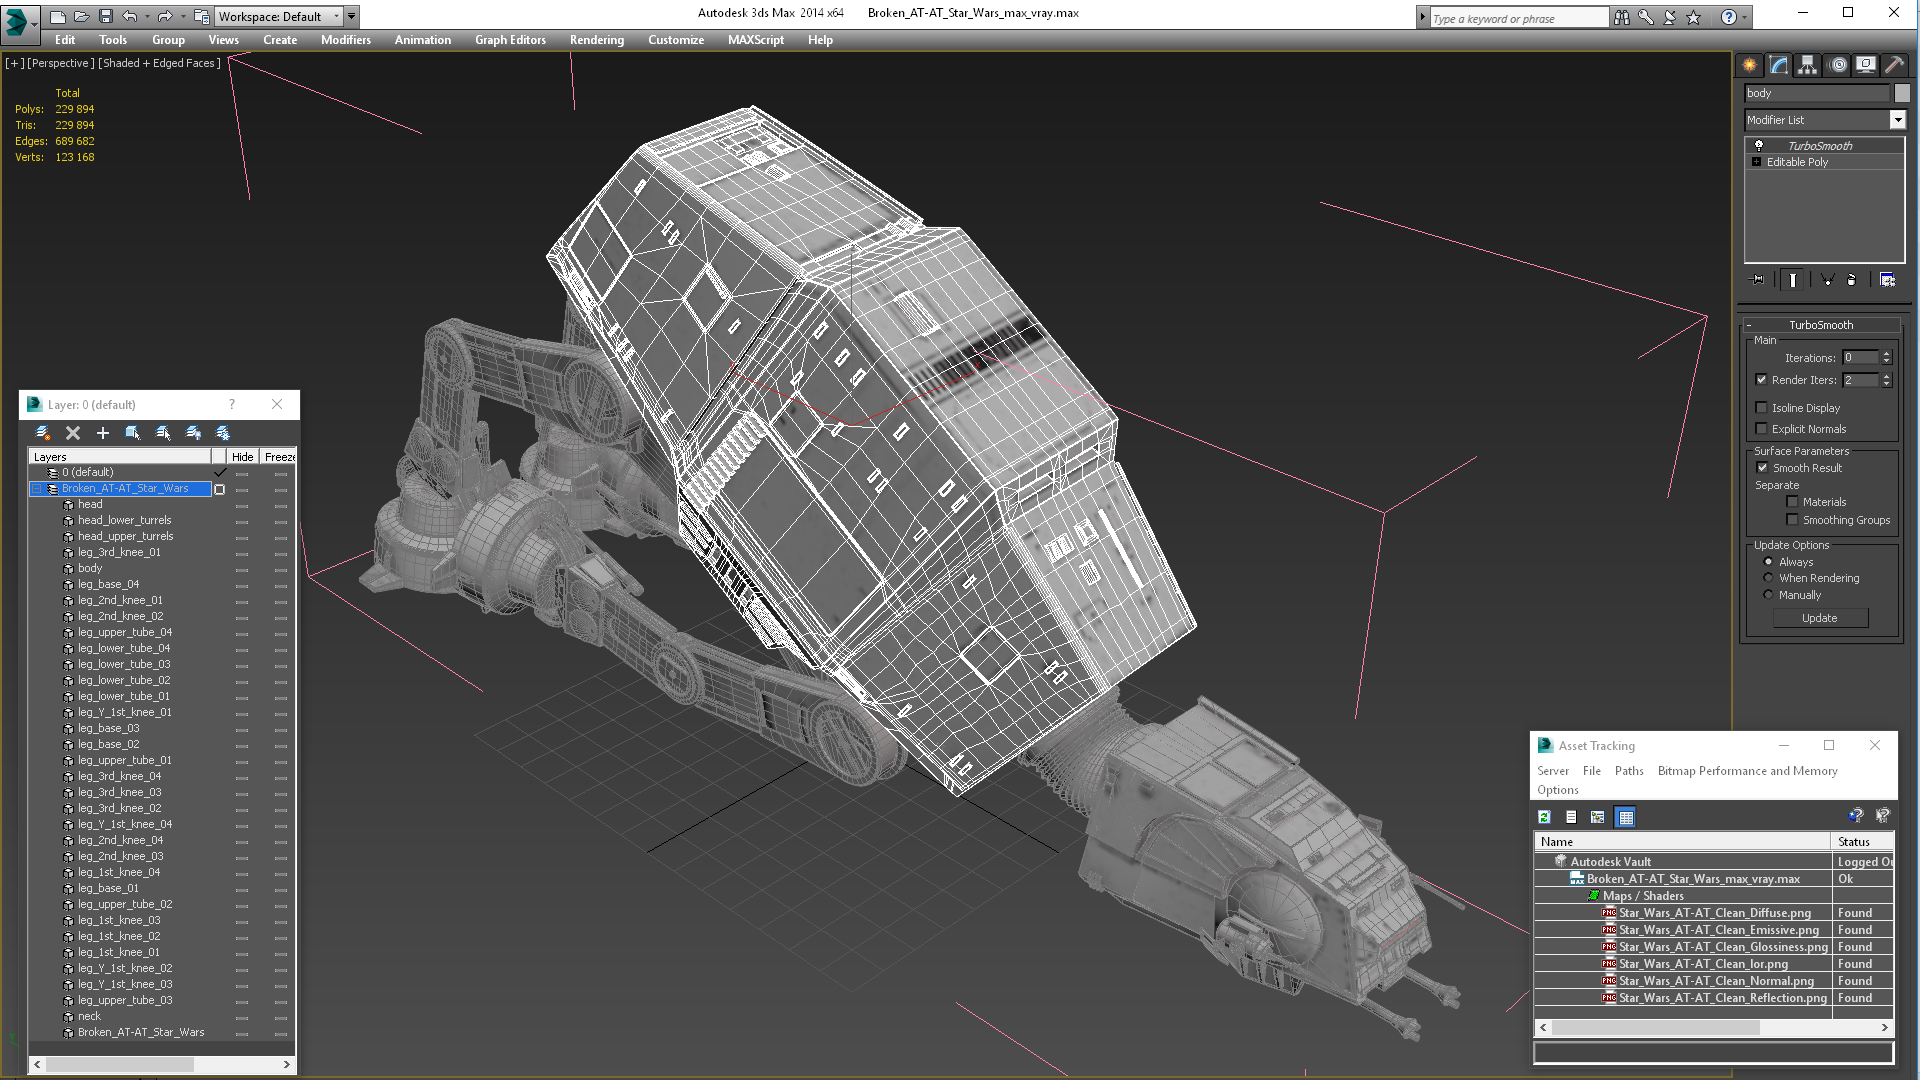
Task: Click Delete layer X icon in Layer dialog
Action: [x=72, y=433]
